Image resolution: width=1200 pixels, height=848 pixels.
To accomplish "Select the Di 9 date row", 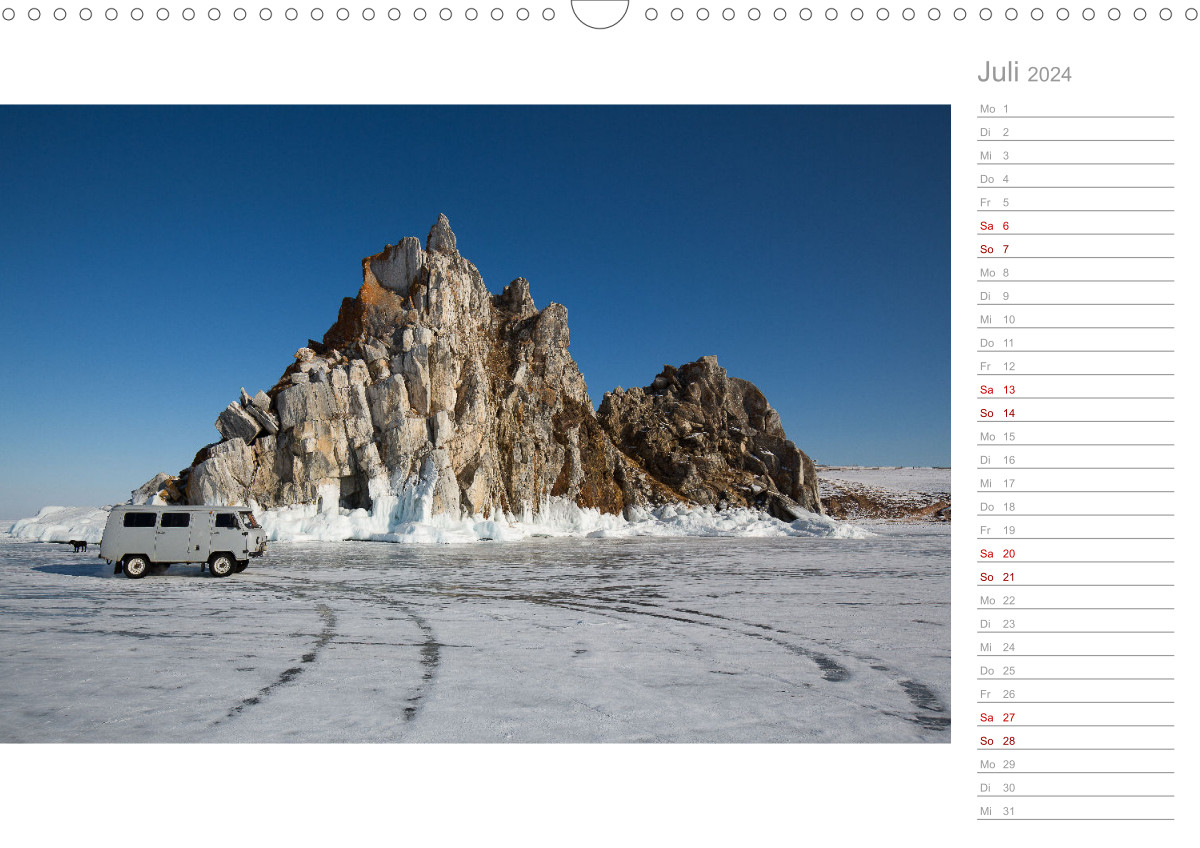I will 1075,294.
